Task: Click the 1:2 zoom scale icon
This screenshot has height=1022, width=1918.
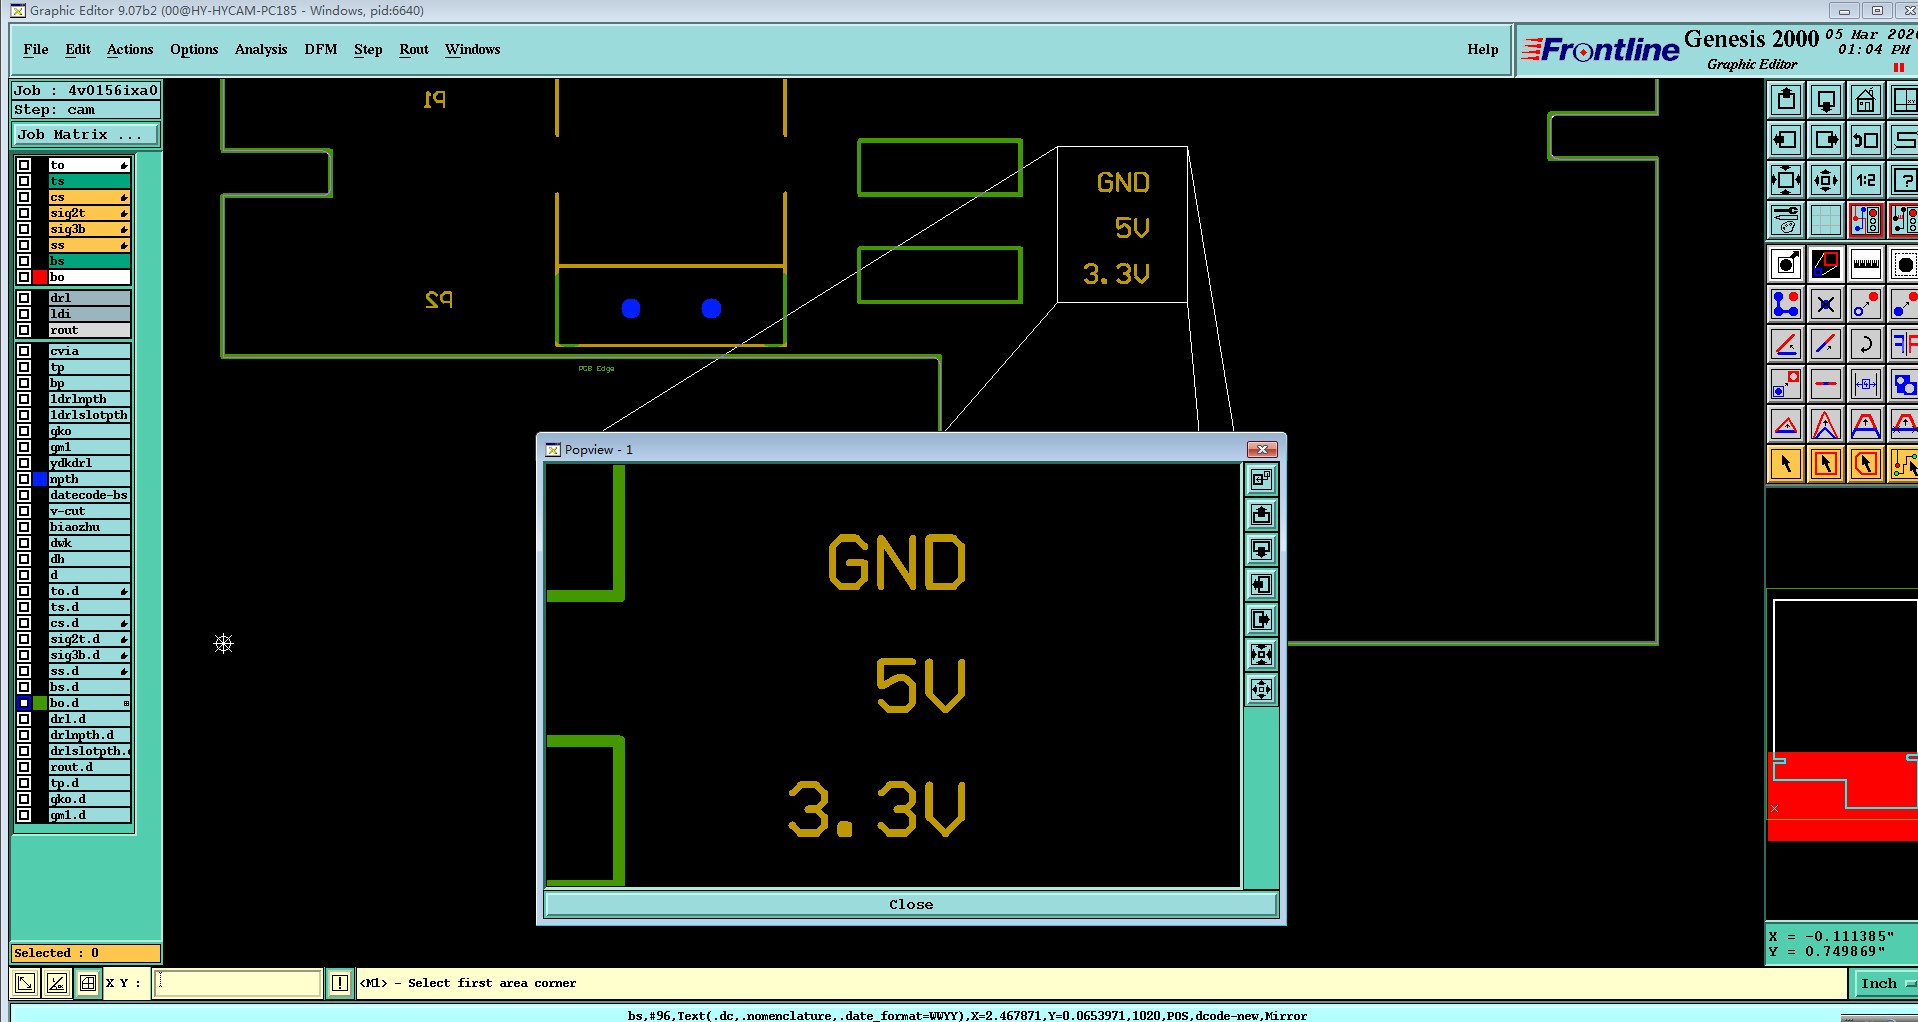Action: 1866,180
